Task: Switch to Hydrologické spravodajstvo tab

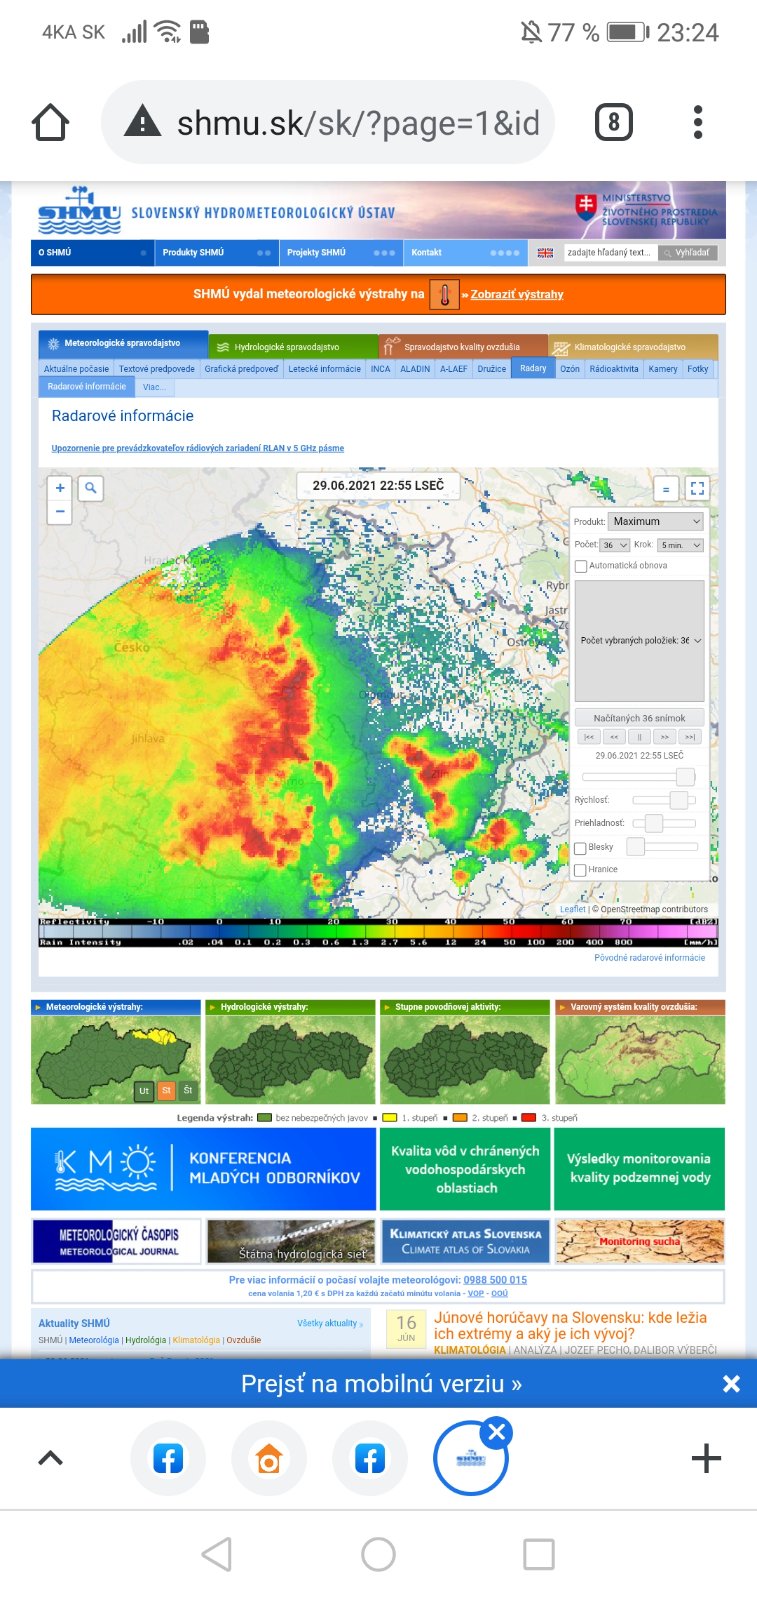Action: coord(286,347)
